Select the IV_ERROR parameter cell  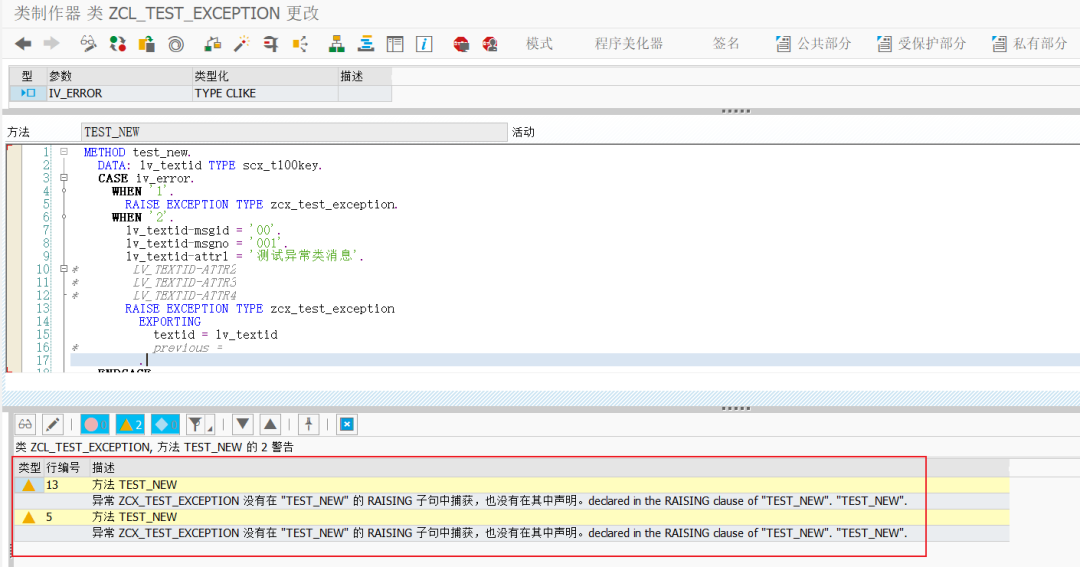(x=118, y=93)
